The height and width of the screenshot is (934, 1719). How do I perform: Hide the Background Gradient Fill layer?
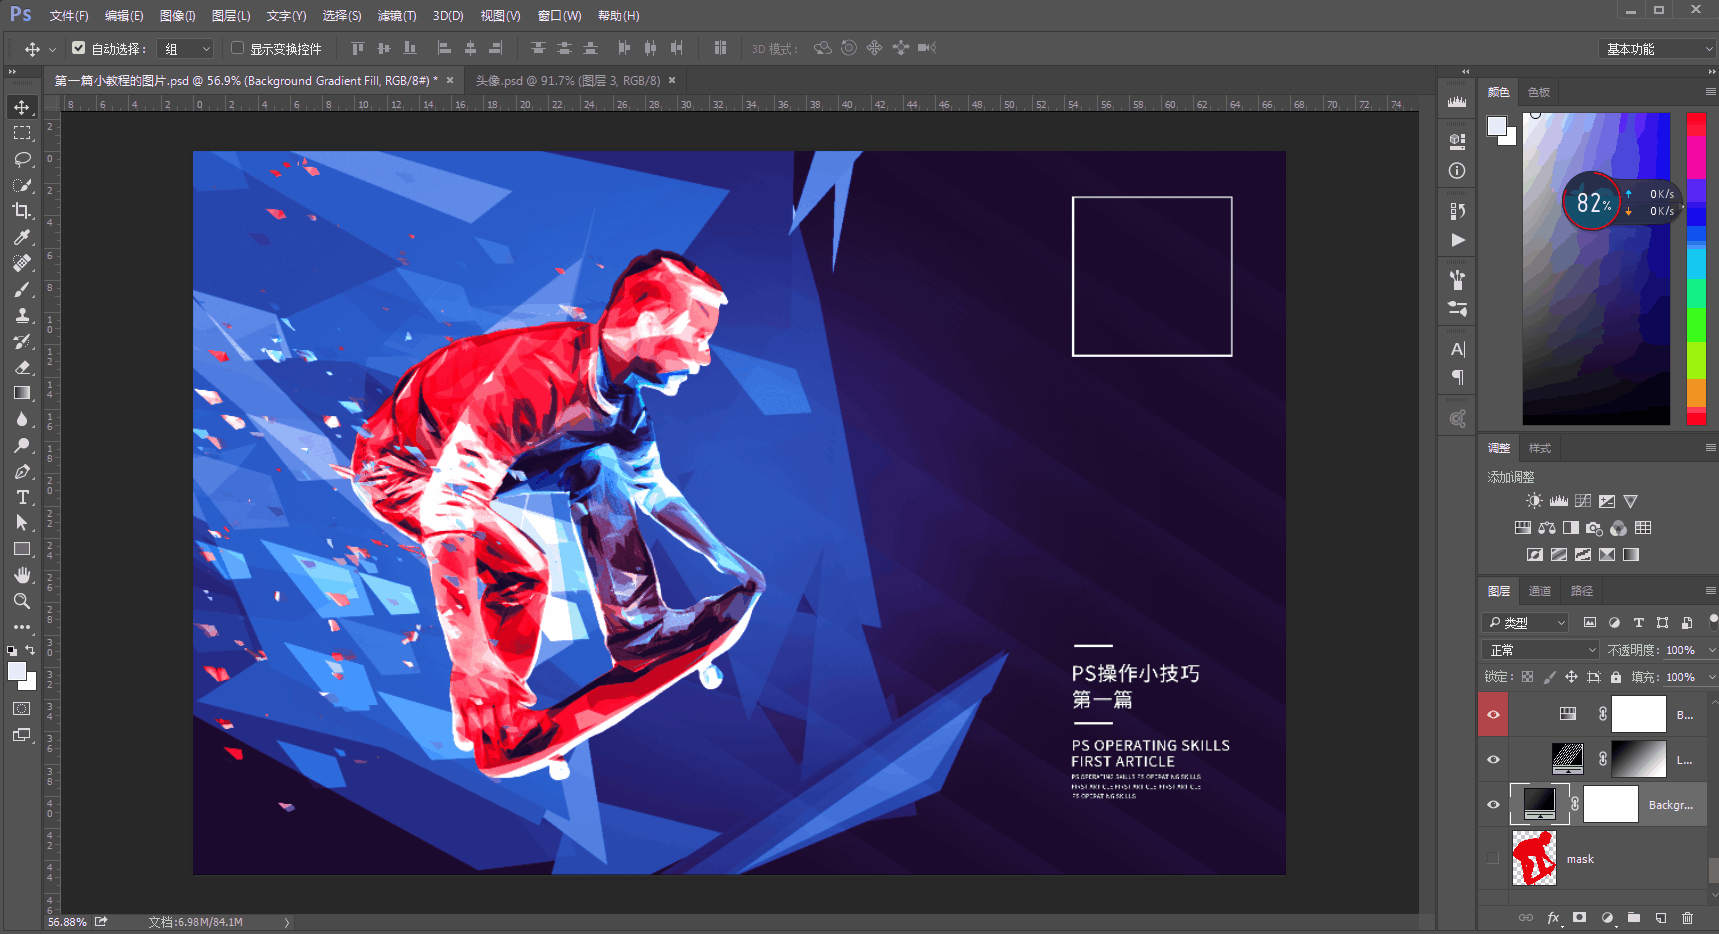(x=1493, y=805)
